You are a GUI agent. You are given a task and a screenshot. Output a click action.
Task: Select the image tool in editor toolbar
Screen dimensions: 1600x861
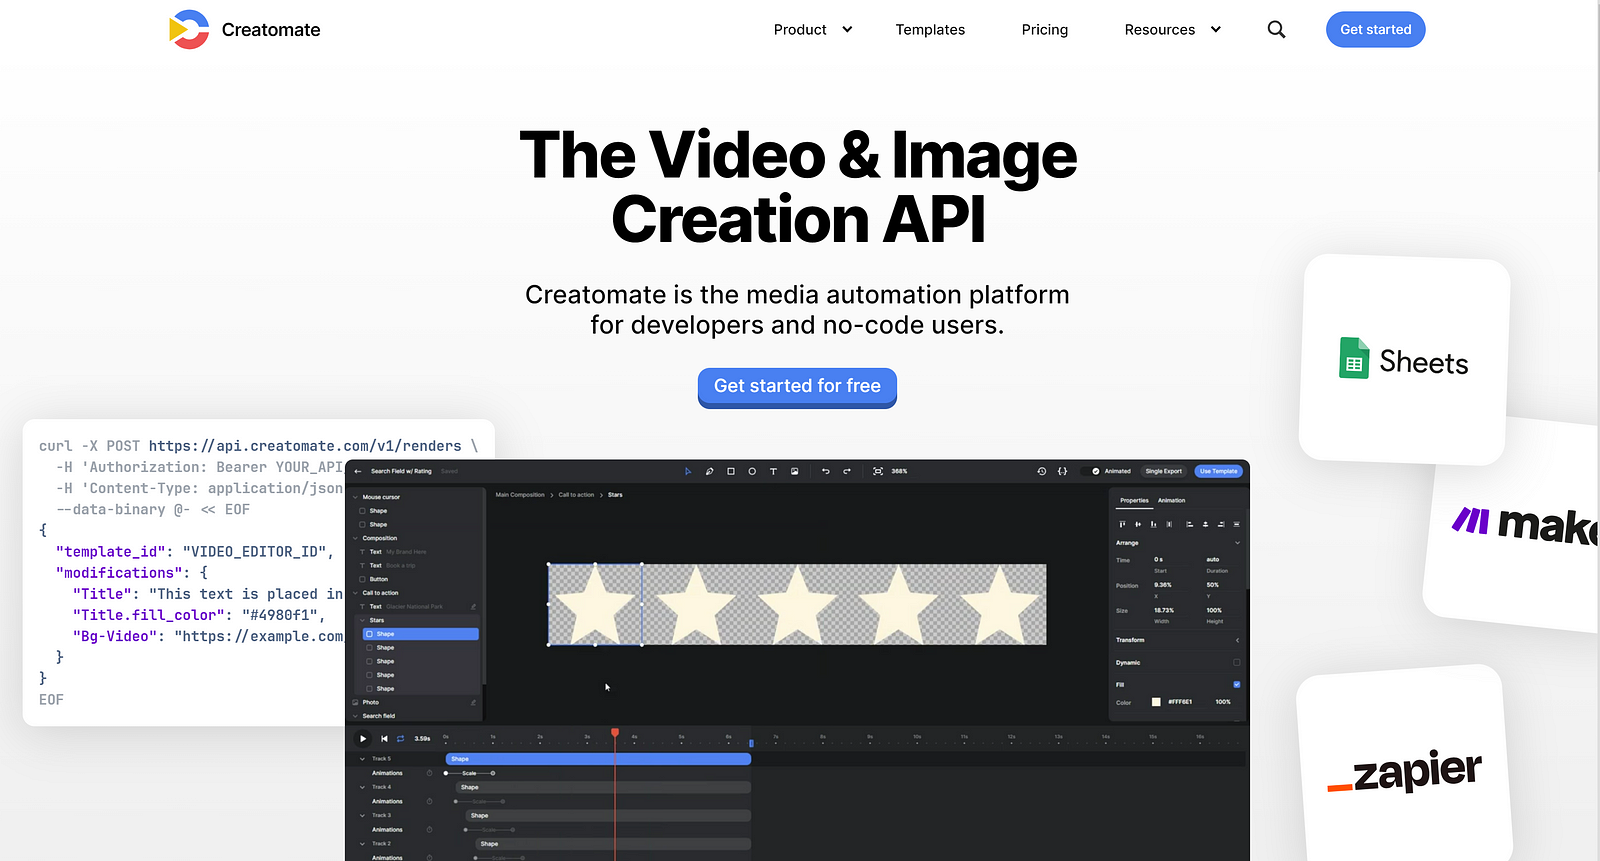pyautogui.click(x=795, y=471)
